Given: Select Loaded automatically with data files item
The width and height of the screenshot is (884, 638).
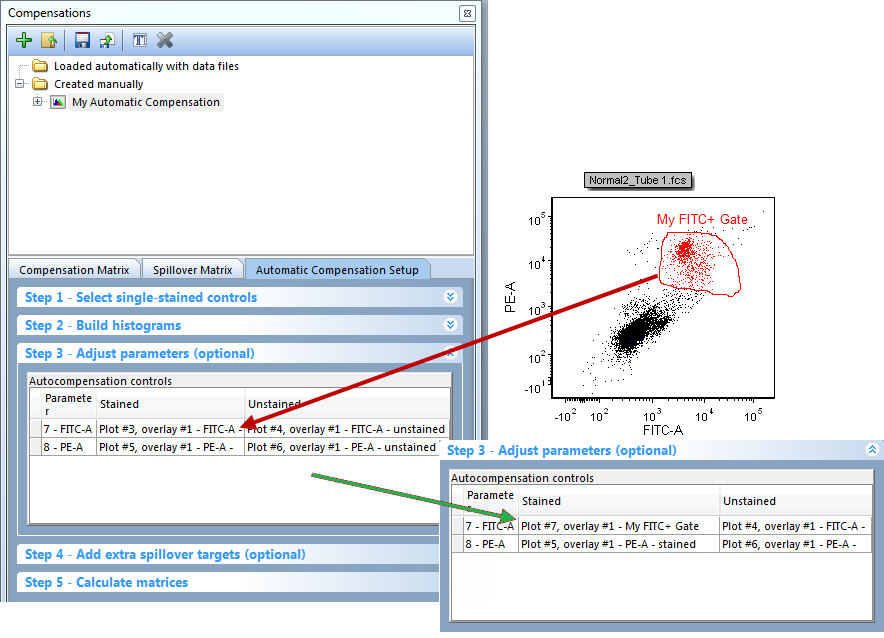Looking at the screenshot, I should pos(146,66).
